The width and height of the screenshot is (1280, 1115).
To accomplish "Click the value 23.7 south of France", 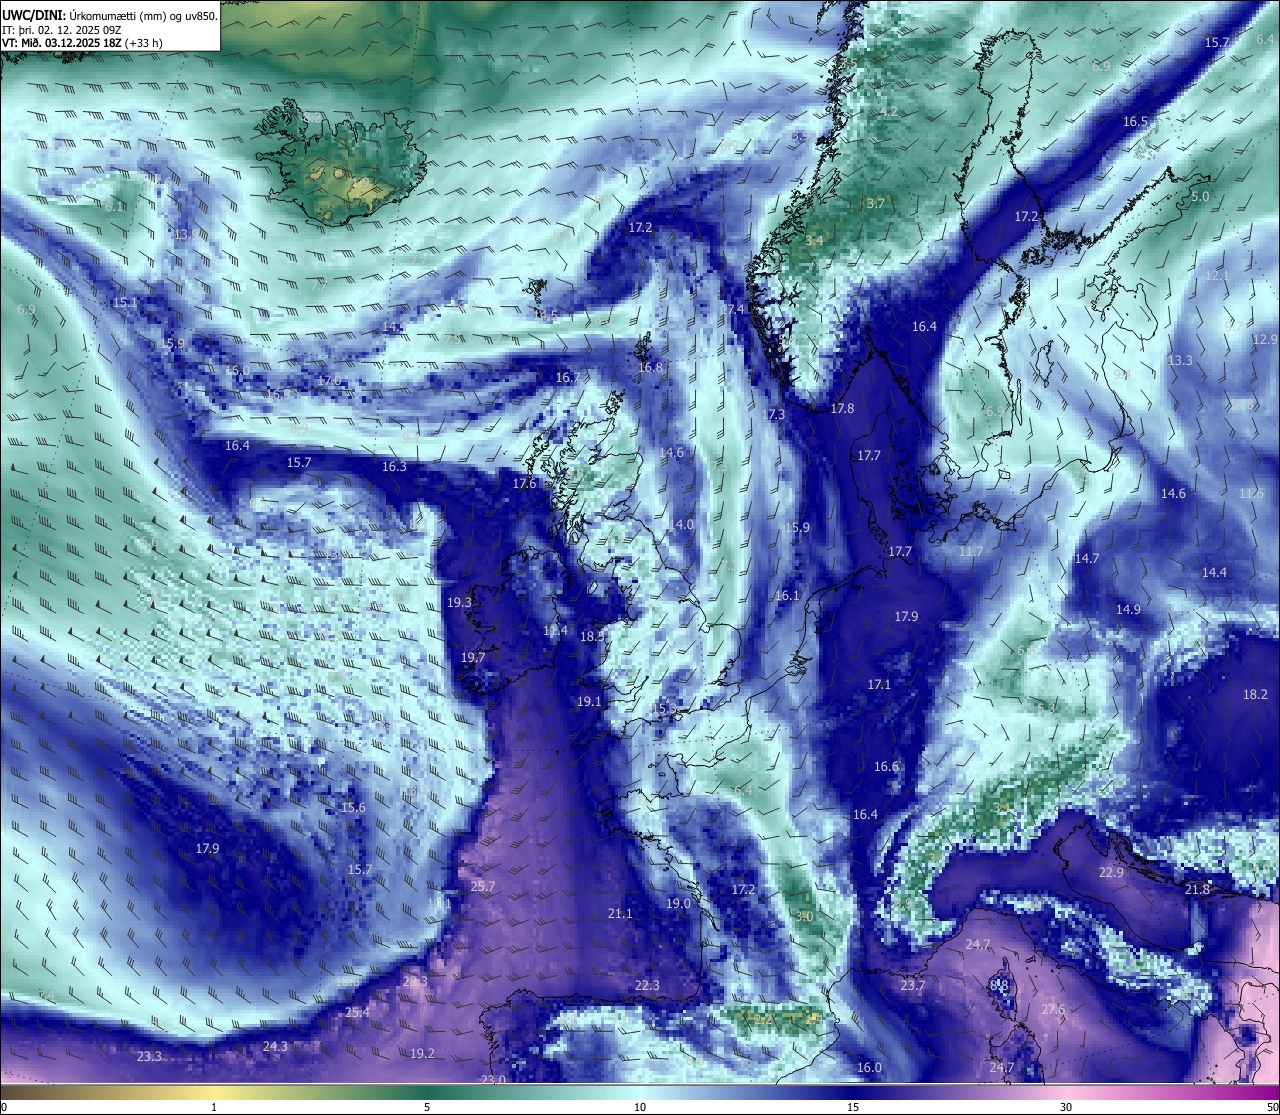I will pos(913,985).
